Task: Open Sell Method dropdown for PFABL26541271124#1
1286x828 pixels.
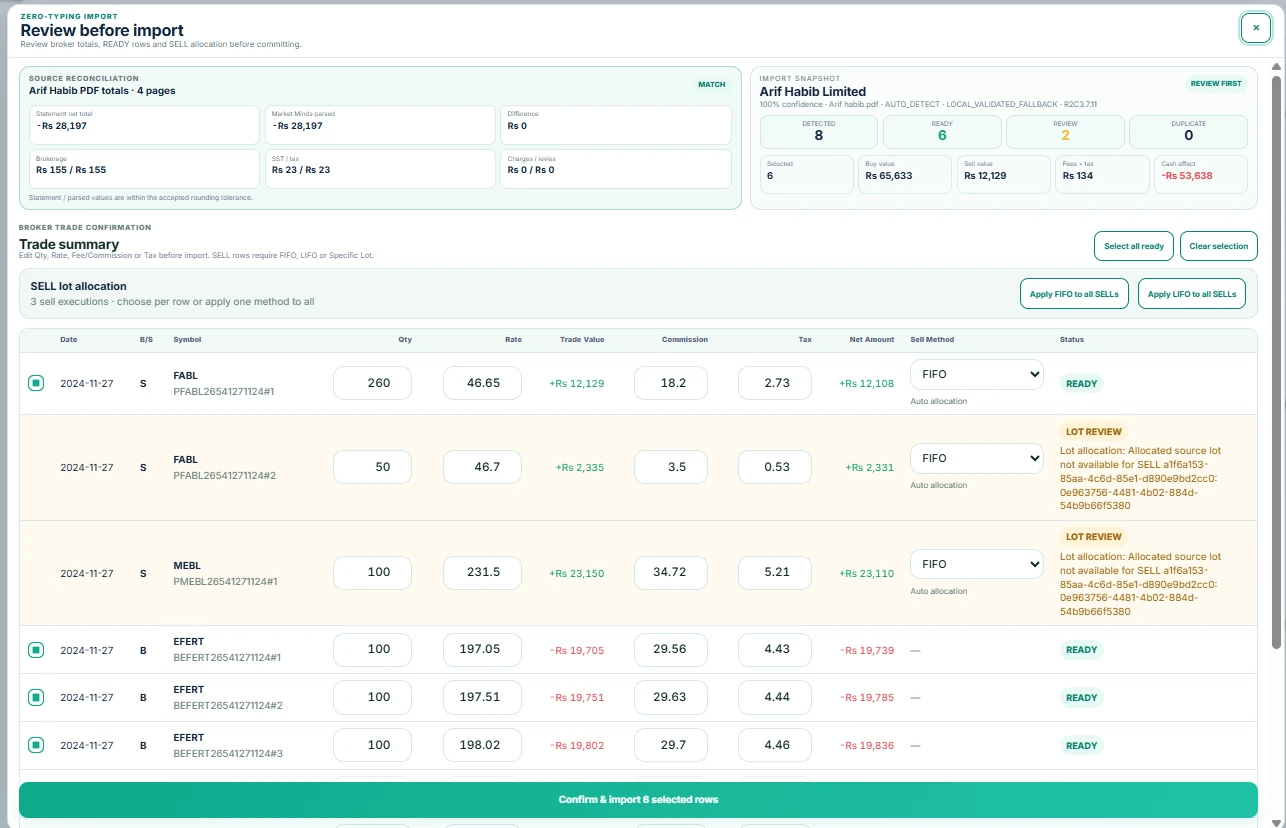Action: 977,374
